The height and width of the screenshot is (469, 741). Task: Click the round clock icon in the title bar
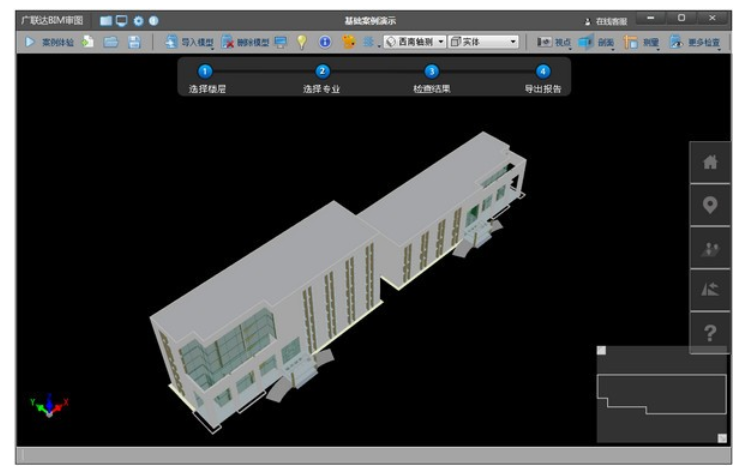[x=154, y=21]
